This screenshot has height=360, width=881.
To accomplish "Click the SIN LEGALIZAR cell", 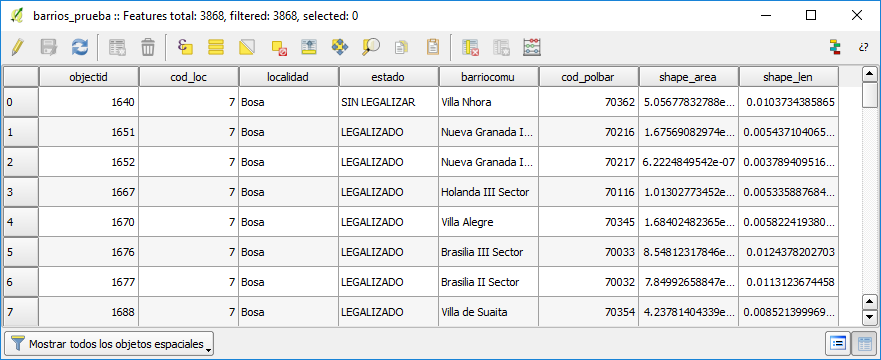I will click(388, 102).
